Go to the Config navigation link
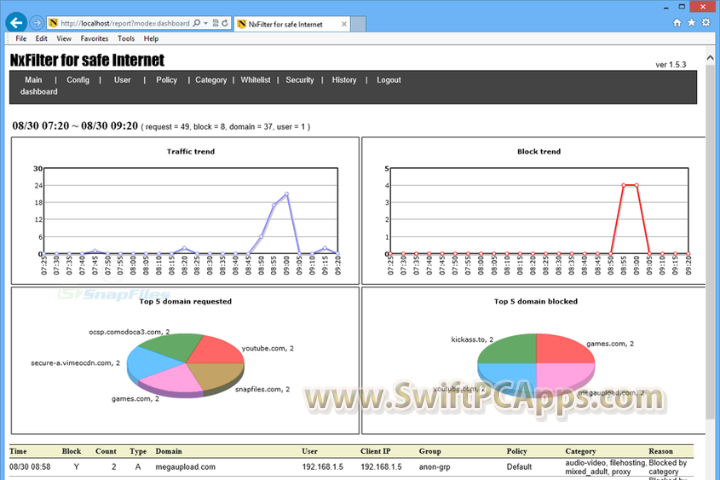Image resolution: width=720 pixels, height=480 pixels. click(x=78, y=80)
